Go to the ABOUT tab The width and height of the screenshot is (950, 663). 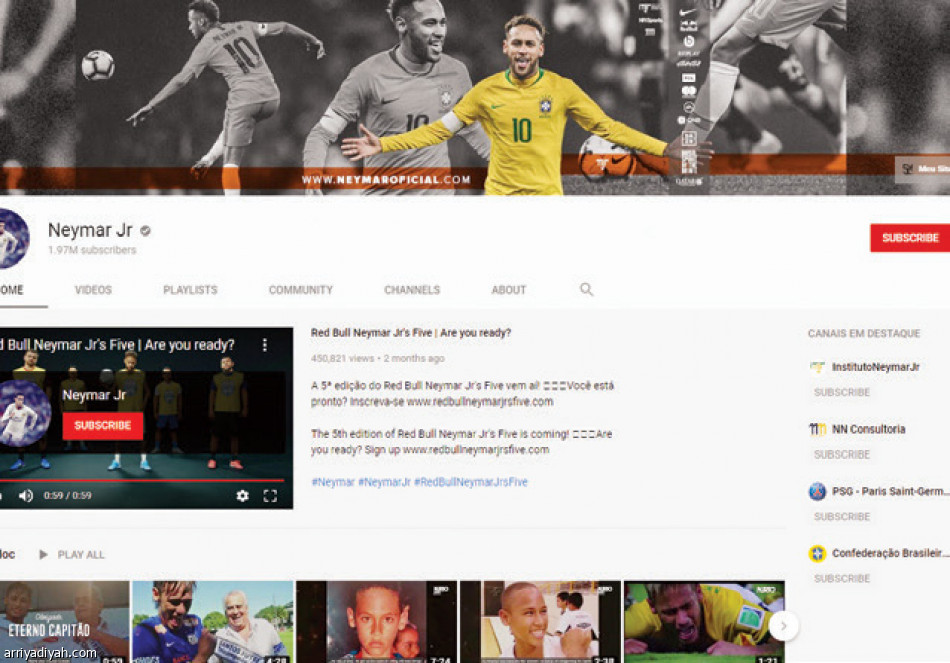508,290
